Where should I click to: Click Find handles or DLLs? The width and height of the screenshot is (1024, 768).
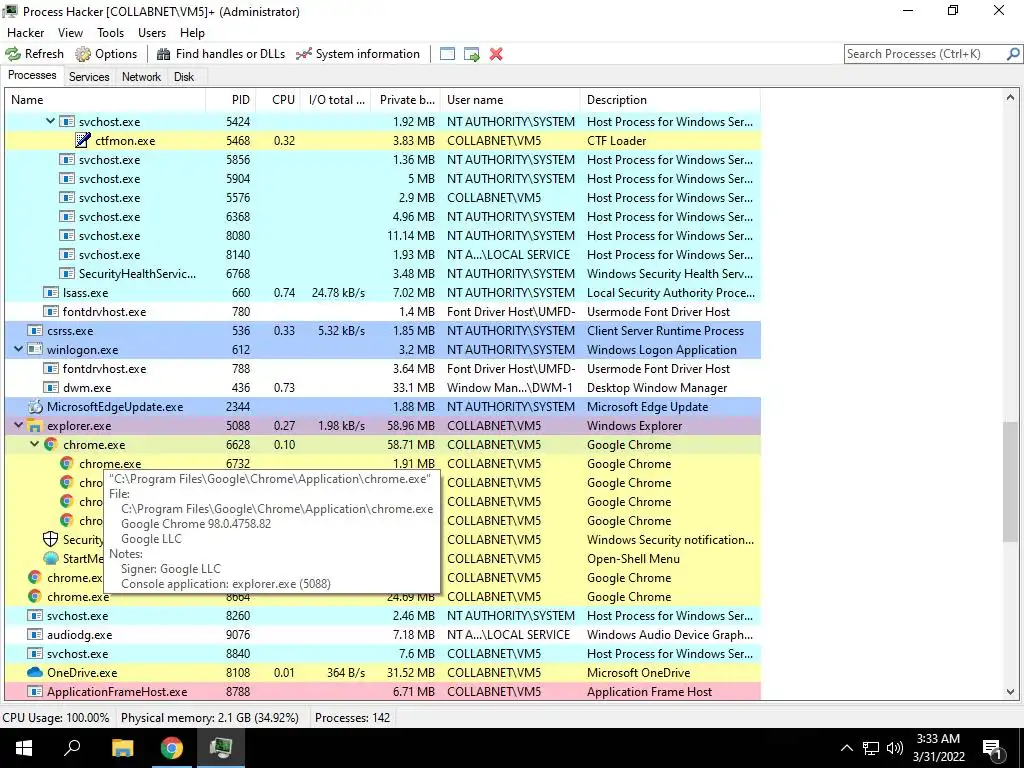221,54
